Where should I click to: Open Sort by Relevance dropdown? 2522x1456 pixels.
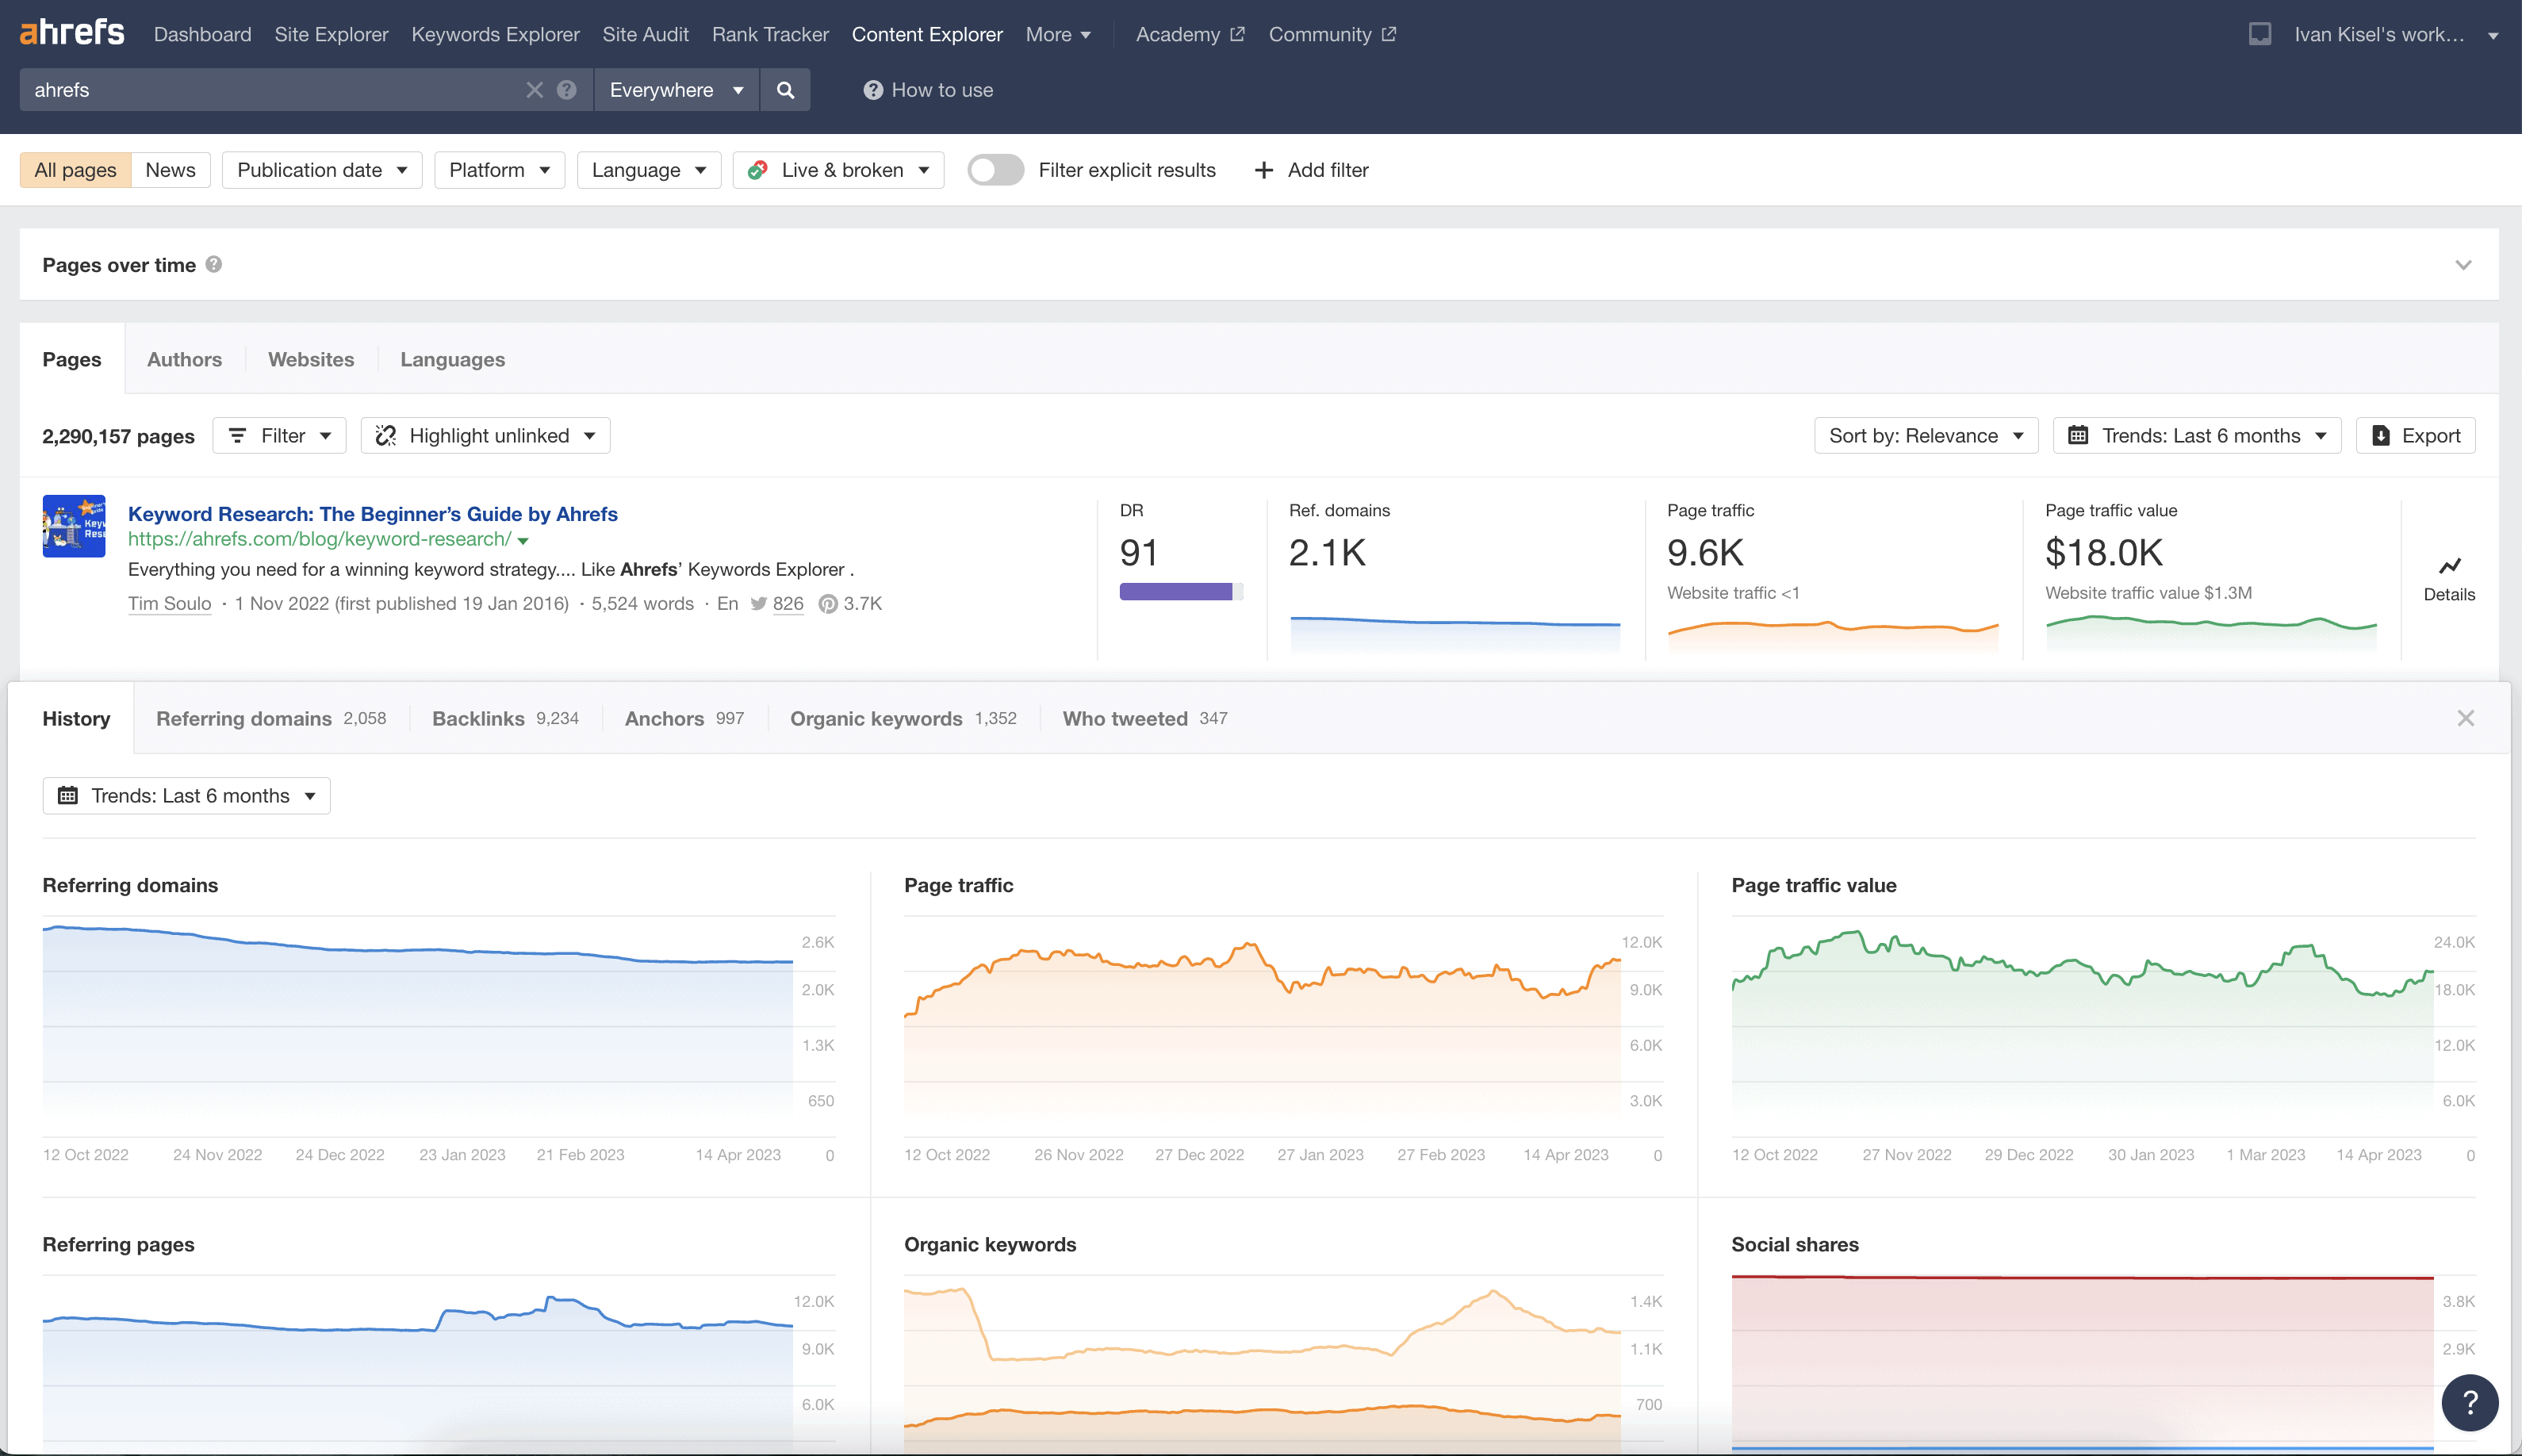(1925, 435)
